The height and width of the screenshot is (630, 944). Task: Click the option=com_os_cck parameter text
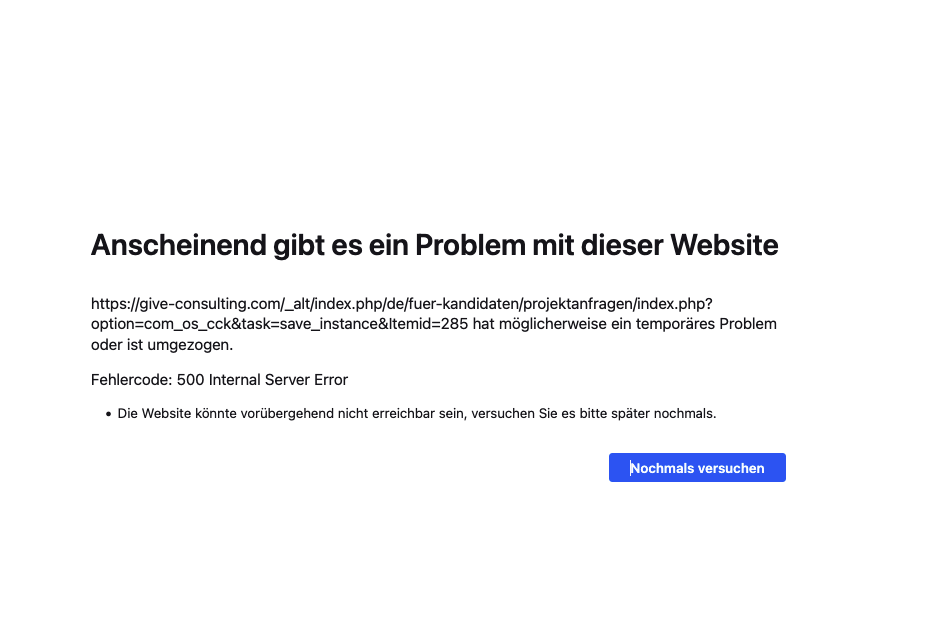pyautogui.click(x=161, y=324)
